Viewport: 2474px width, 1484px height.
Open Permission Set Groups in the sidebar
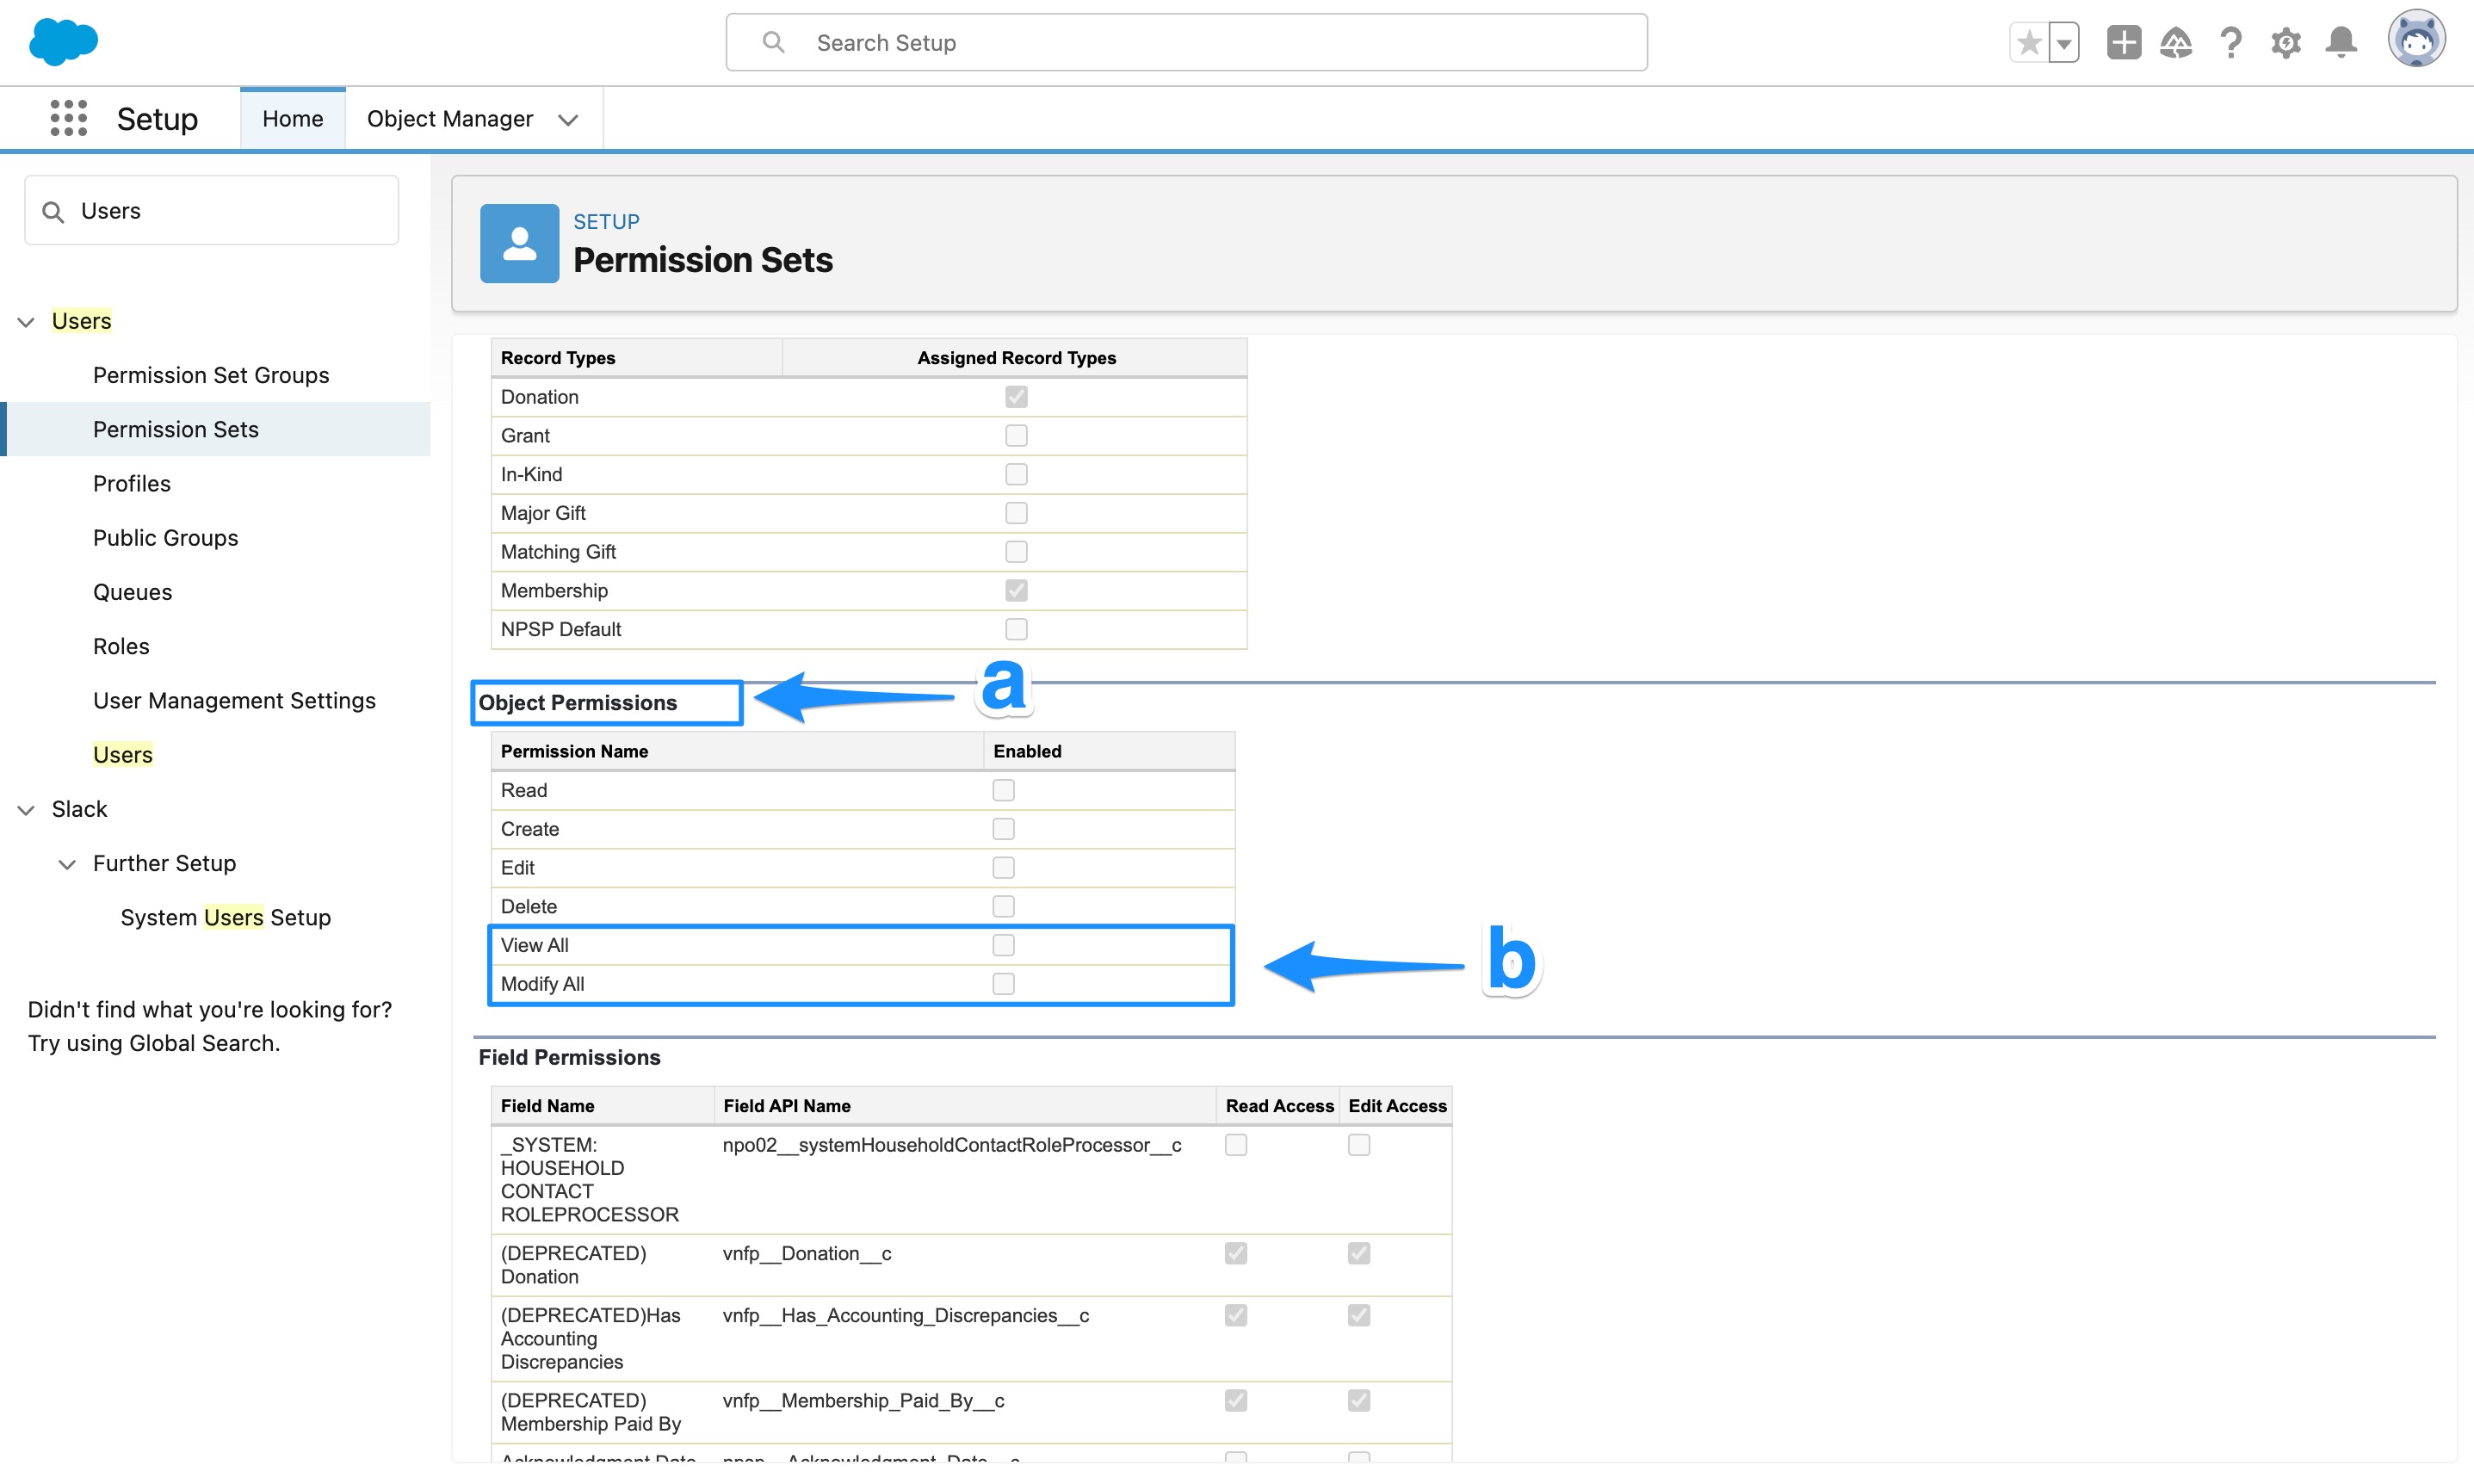pos(210,375)
